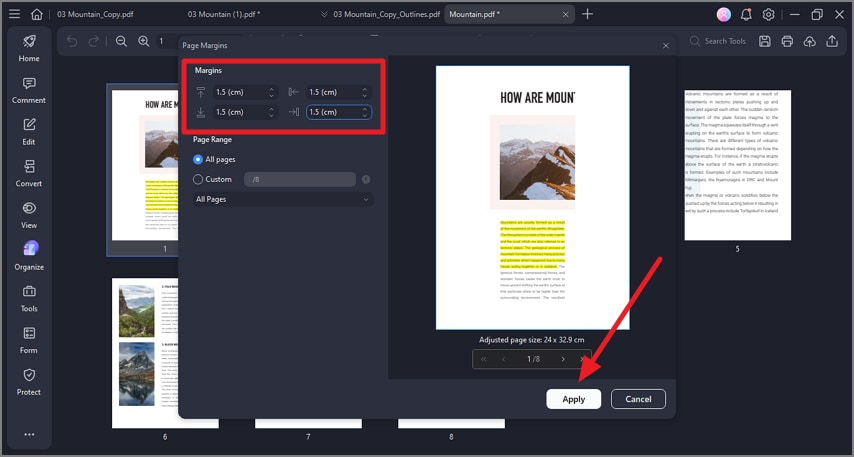The height and width of the screenshot is (457, 854).
Task: Open Tools in the left sidebar
Action: coord(29,299)
